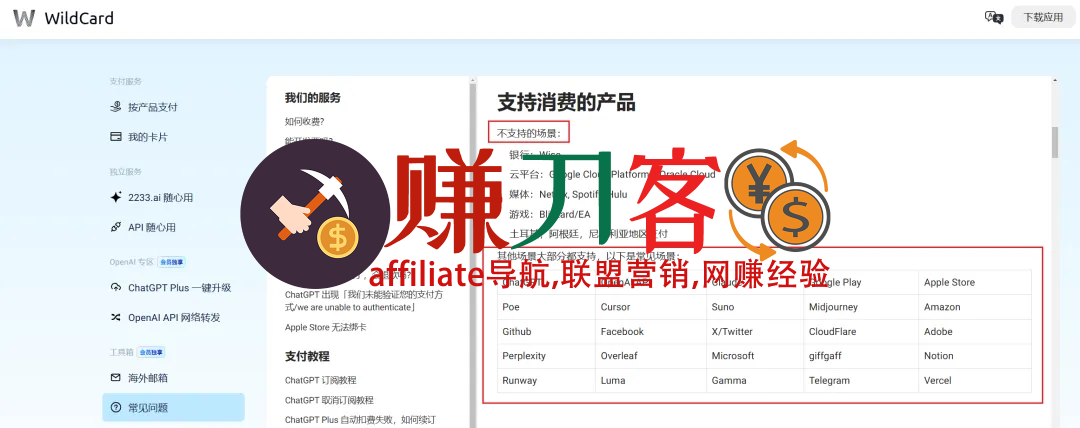Click the 不支持的场景 label
This screenshot has height=428, width=1080.
[529, 132]
